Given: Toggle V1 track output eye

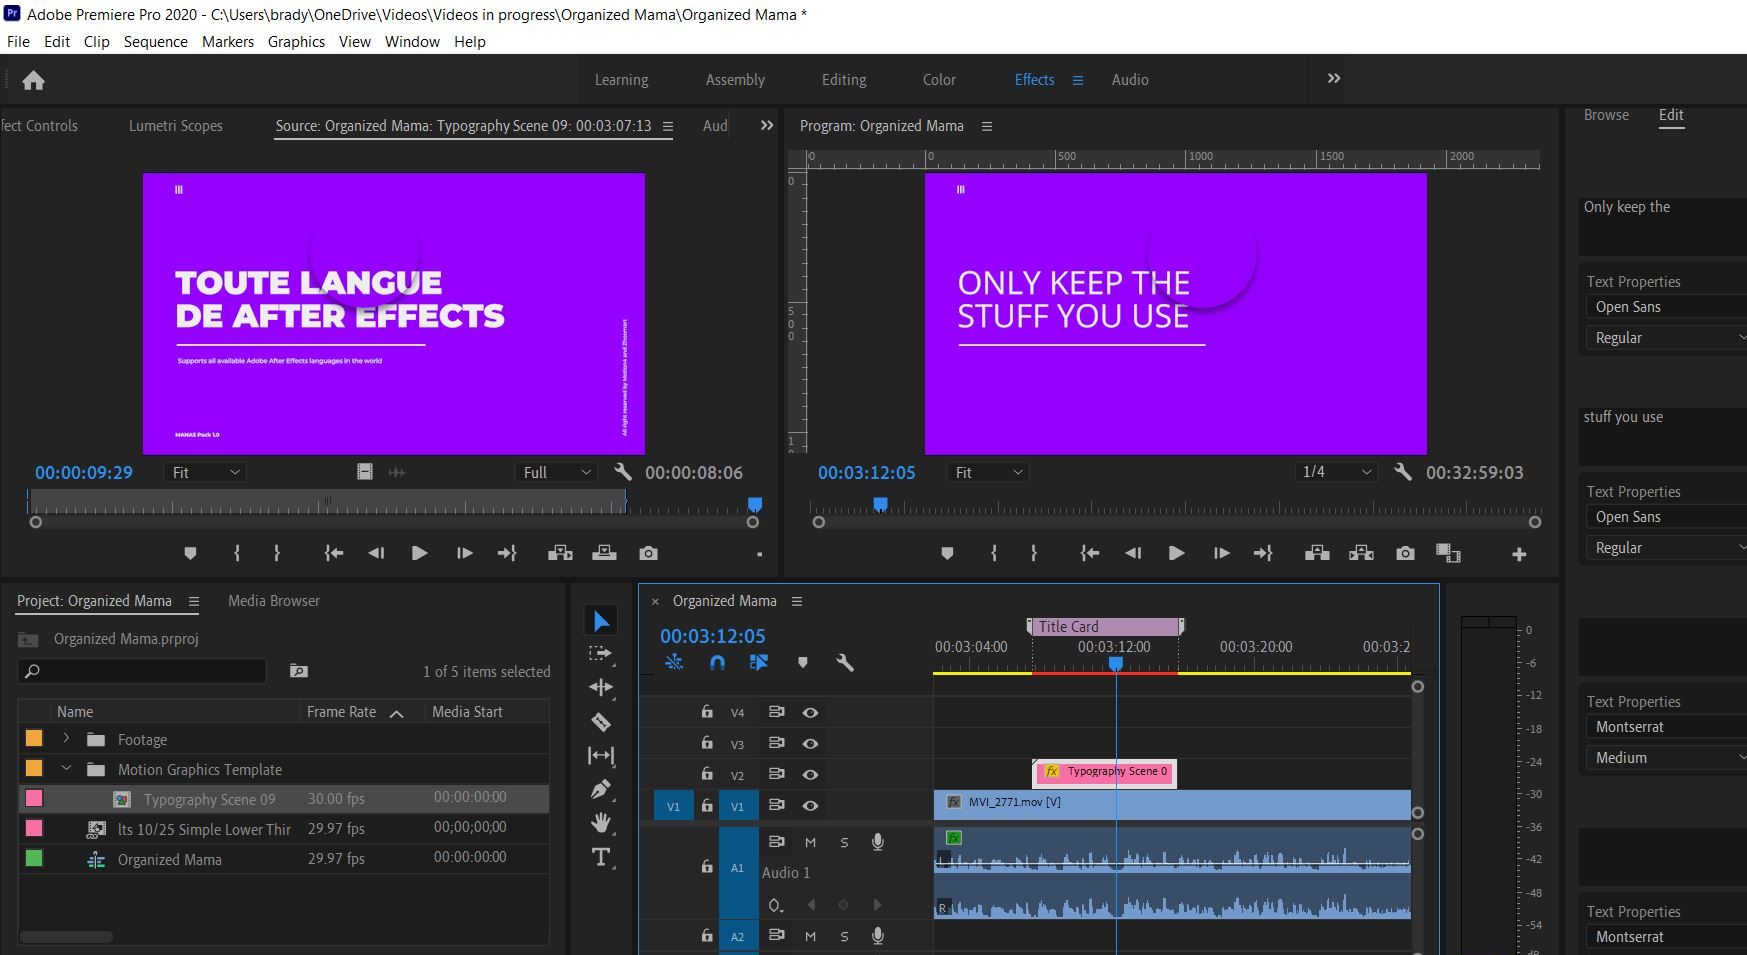Looking at the screenshot, I should coord(810,806).
